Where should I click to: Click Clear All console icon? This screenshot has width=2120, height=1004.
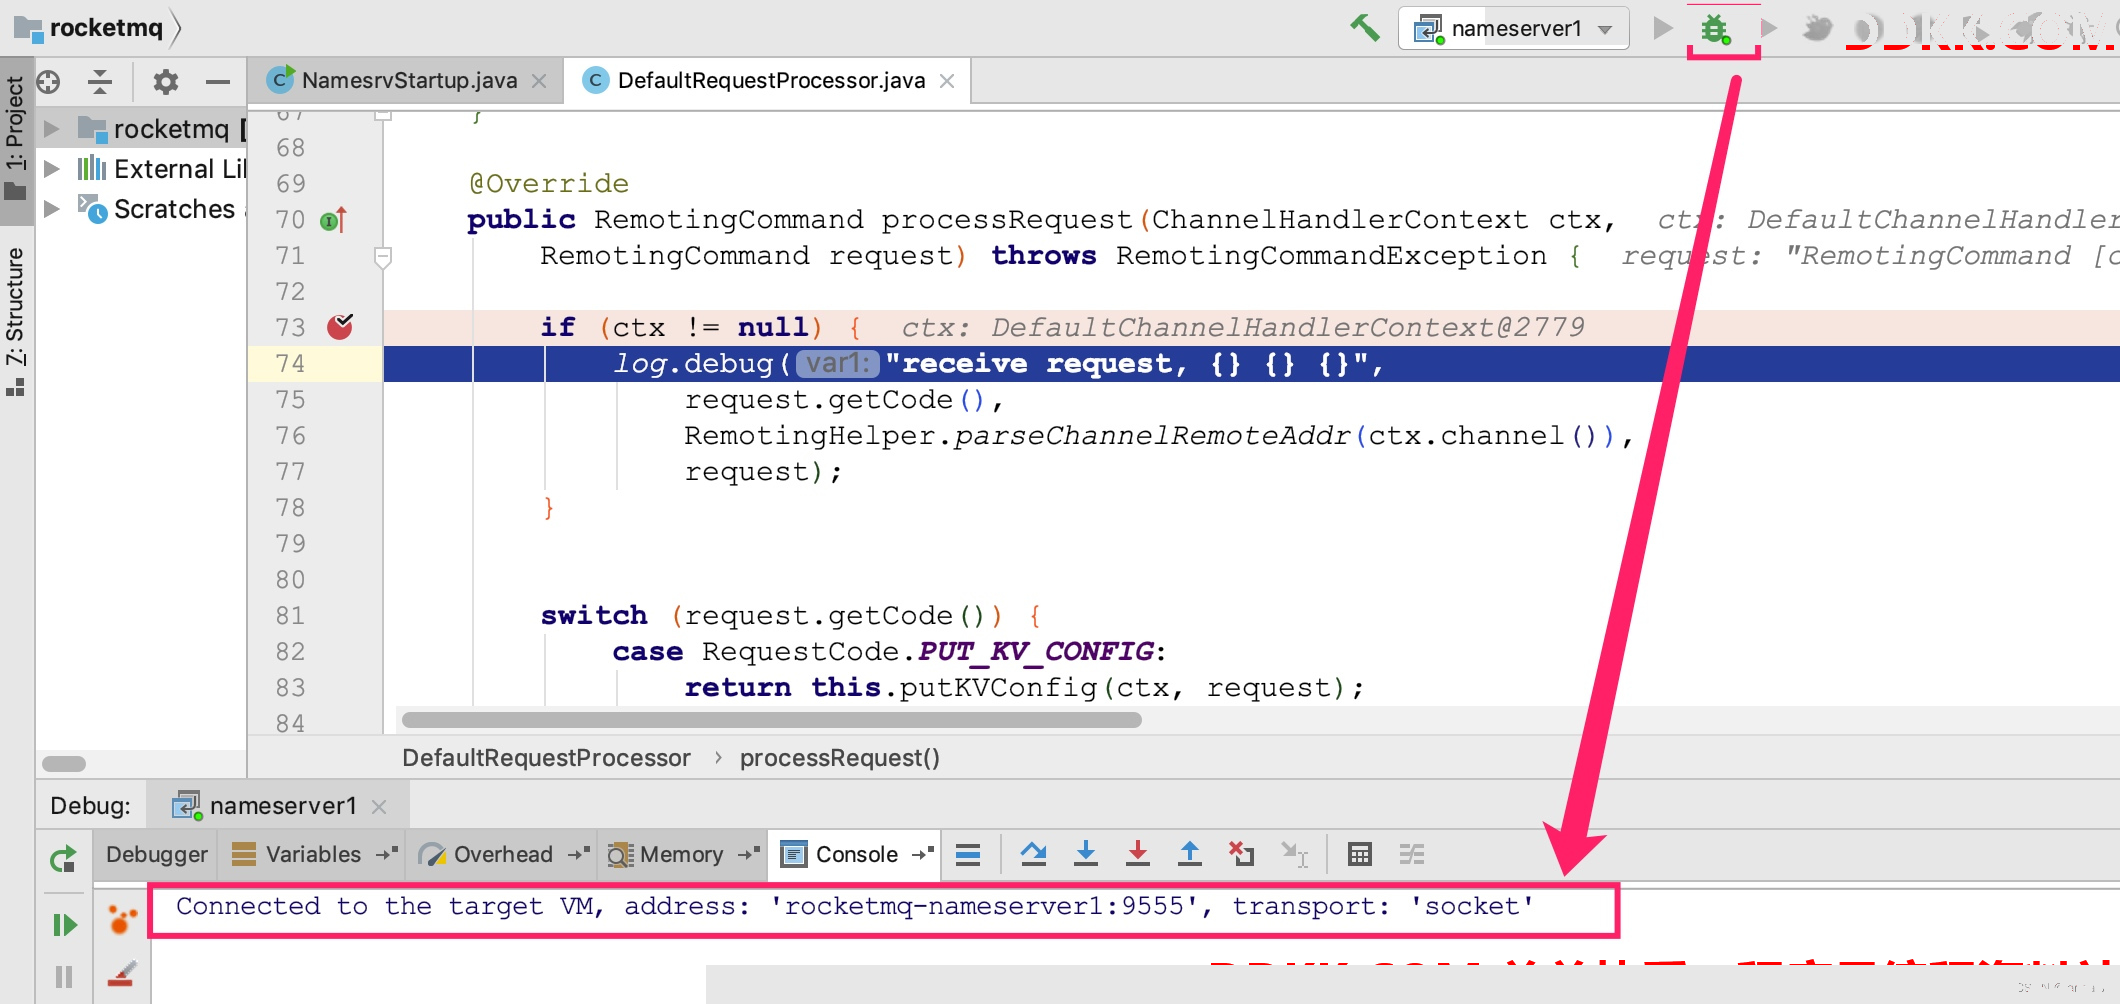click(x=121, y=974)
